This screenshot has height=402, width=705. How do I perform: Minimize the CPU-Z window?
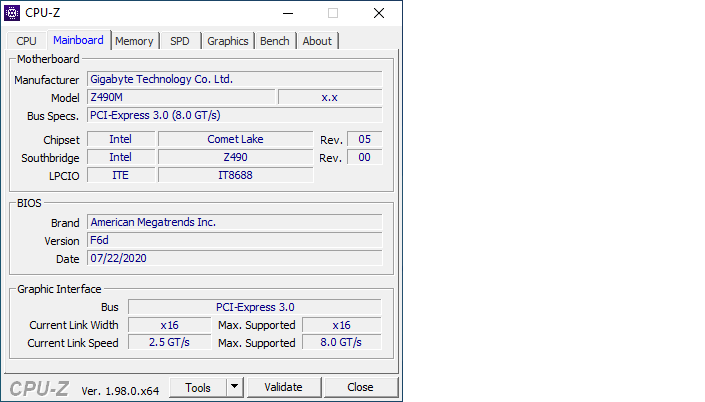tap(288, 13)
